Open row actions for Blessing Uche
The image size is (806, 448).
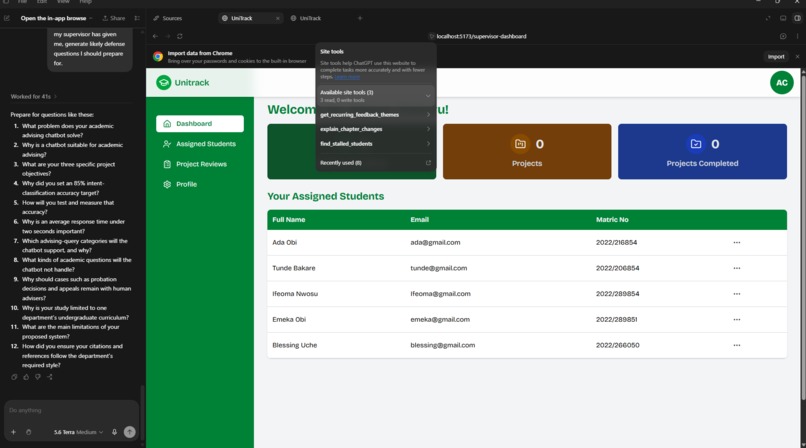click(x=737, y=345)
